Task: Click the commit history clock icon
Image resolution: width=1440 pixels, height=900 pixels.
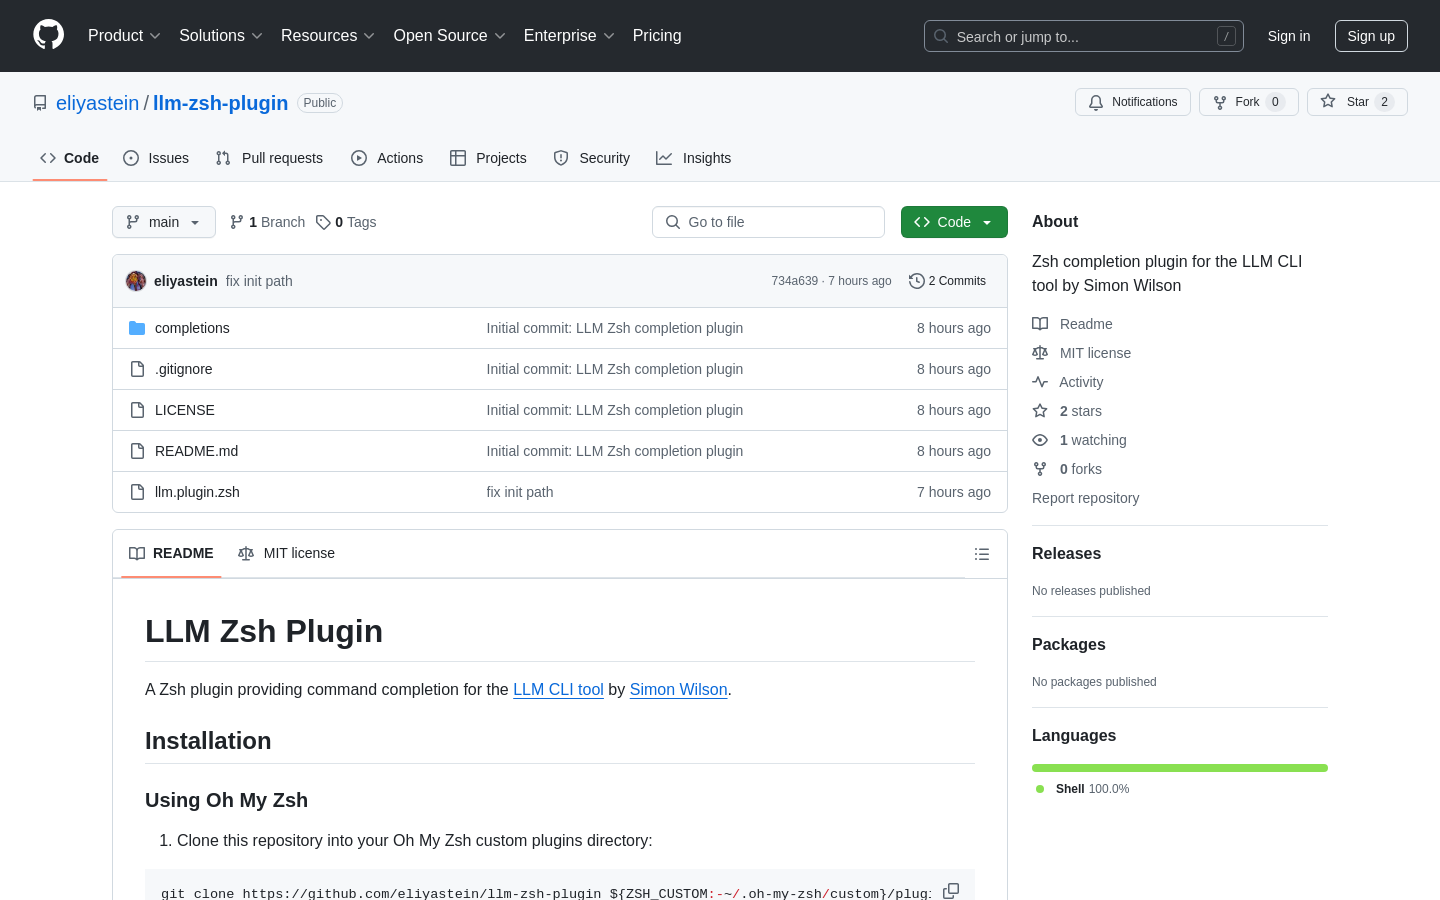Action: [916, 281]
